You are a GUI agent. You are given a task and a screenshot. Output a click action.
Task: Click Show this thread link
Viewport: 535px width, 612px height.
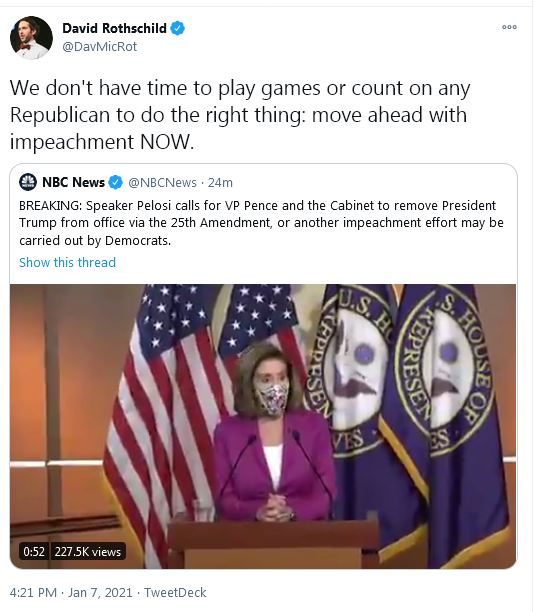click(68, 262)
